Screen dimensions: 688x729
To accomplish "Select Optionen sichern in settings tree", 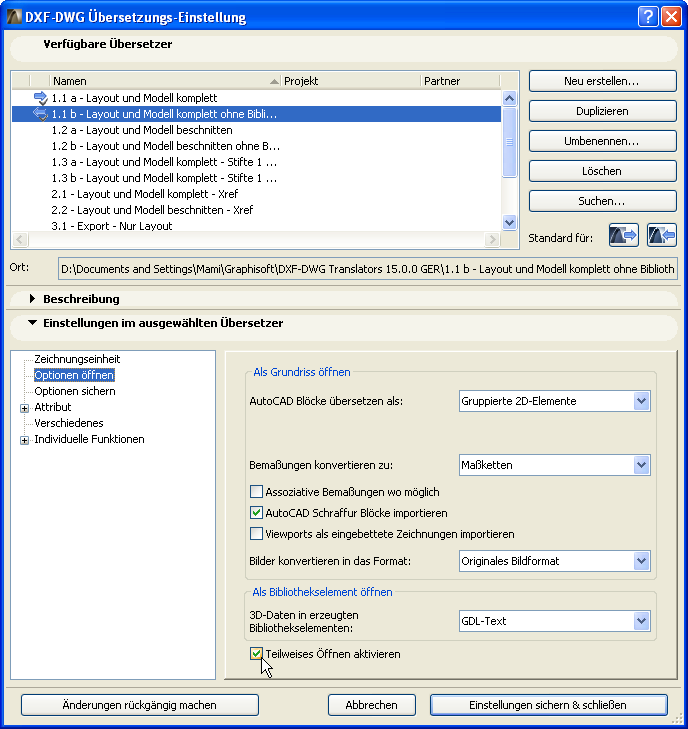I will click(74, 391).
